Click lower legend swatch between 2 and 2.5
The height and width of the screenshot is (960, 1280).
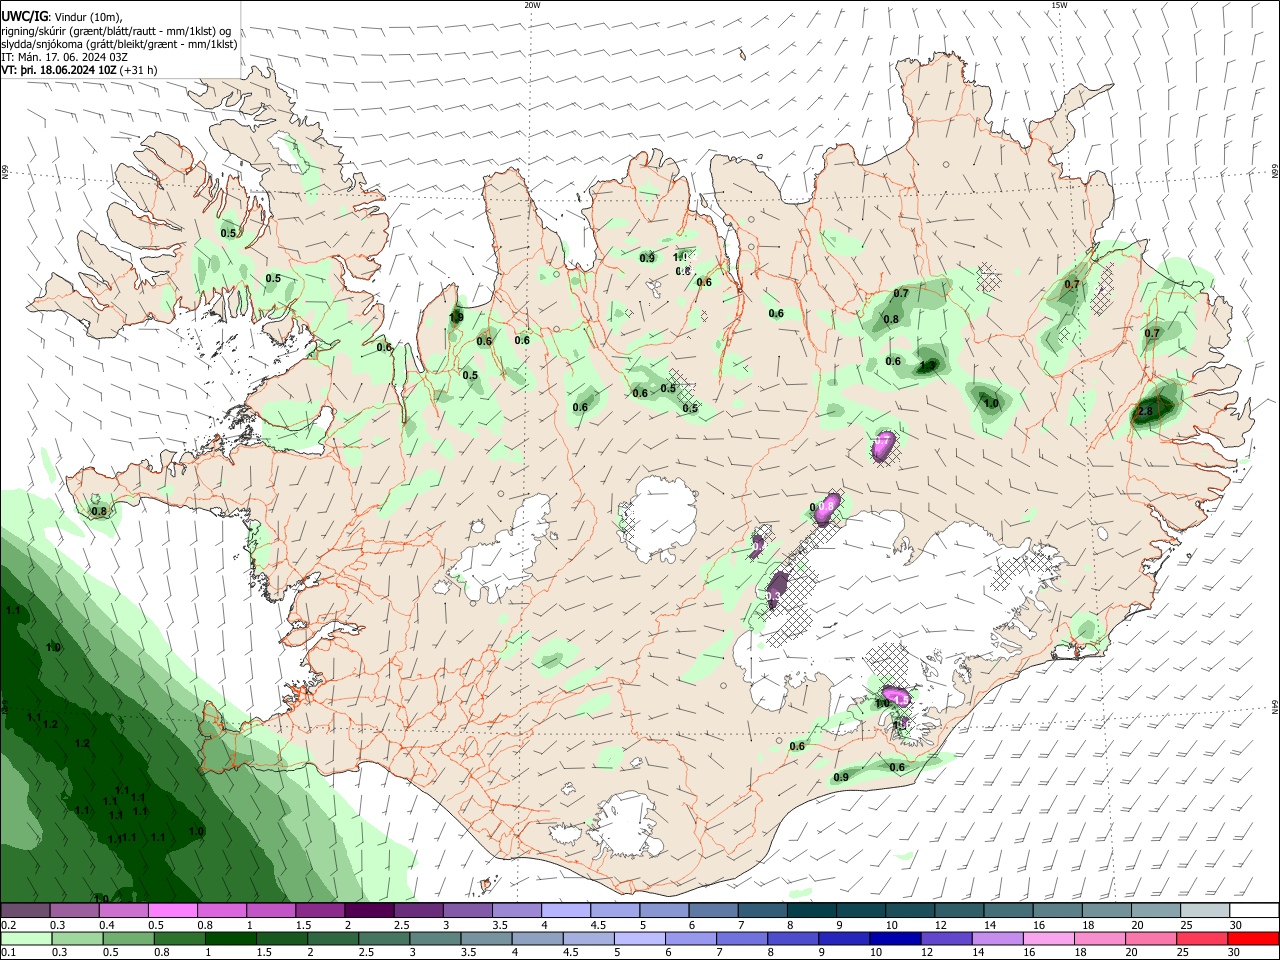[x=333, y=939]
